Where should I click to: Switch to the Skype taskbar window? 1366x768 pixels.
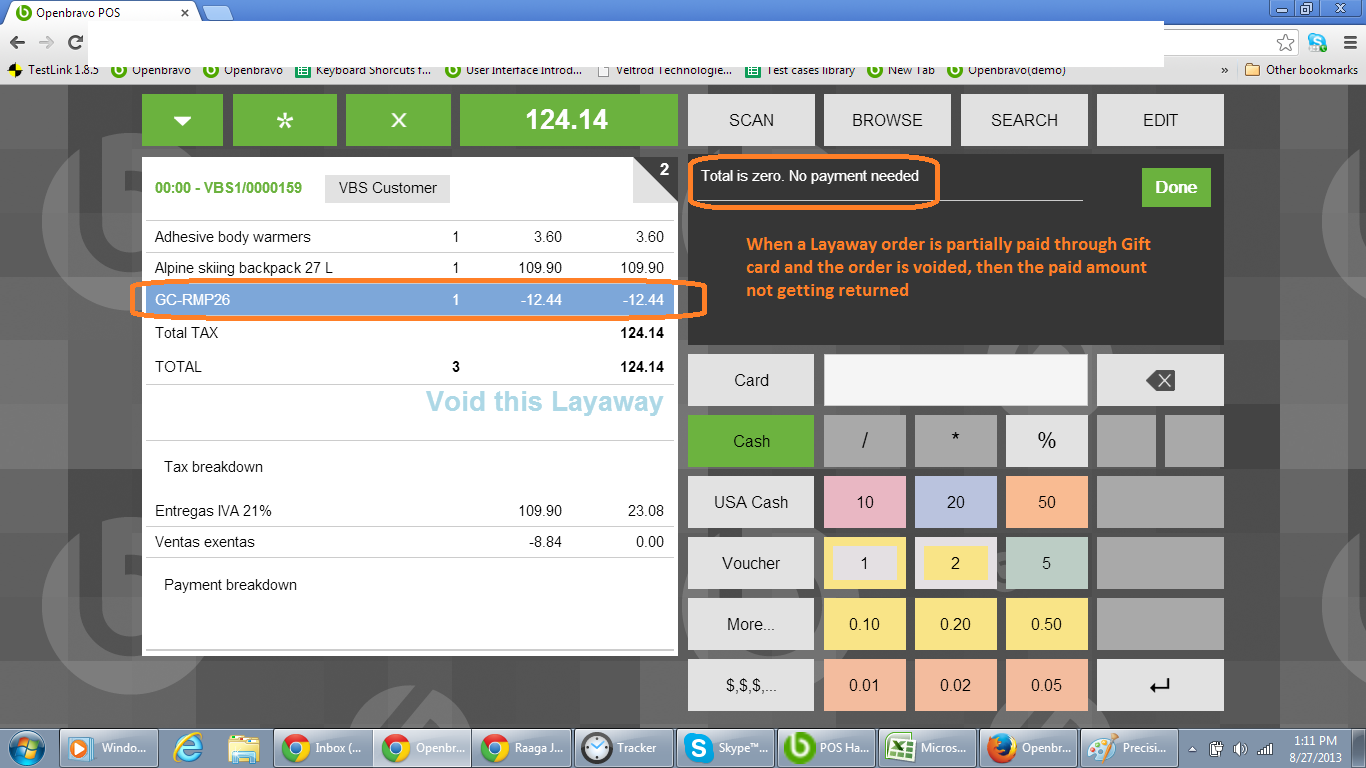(x=724, y=747)
